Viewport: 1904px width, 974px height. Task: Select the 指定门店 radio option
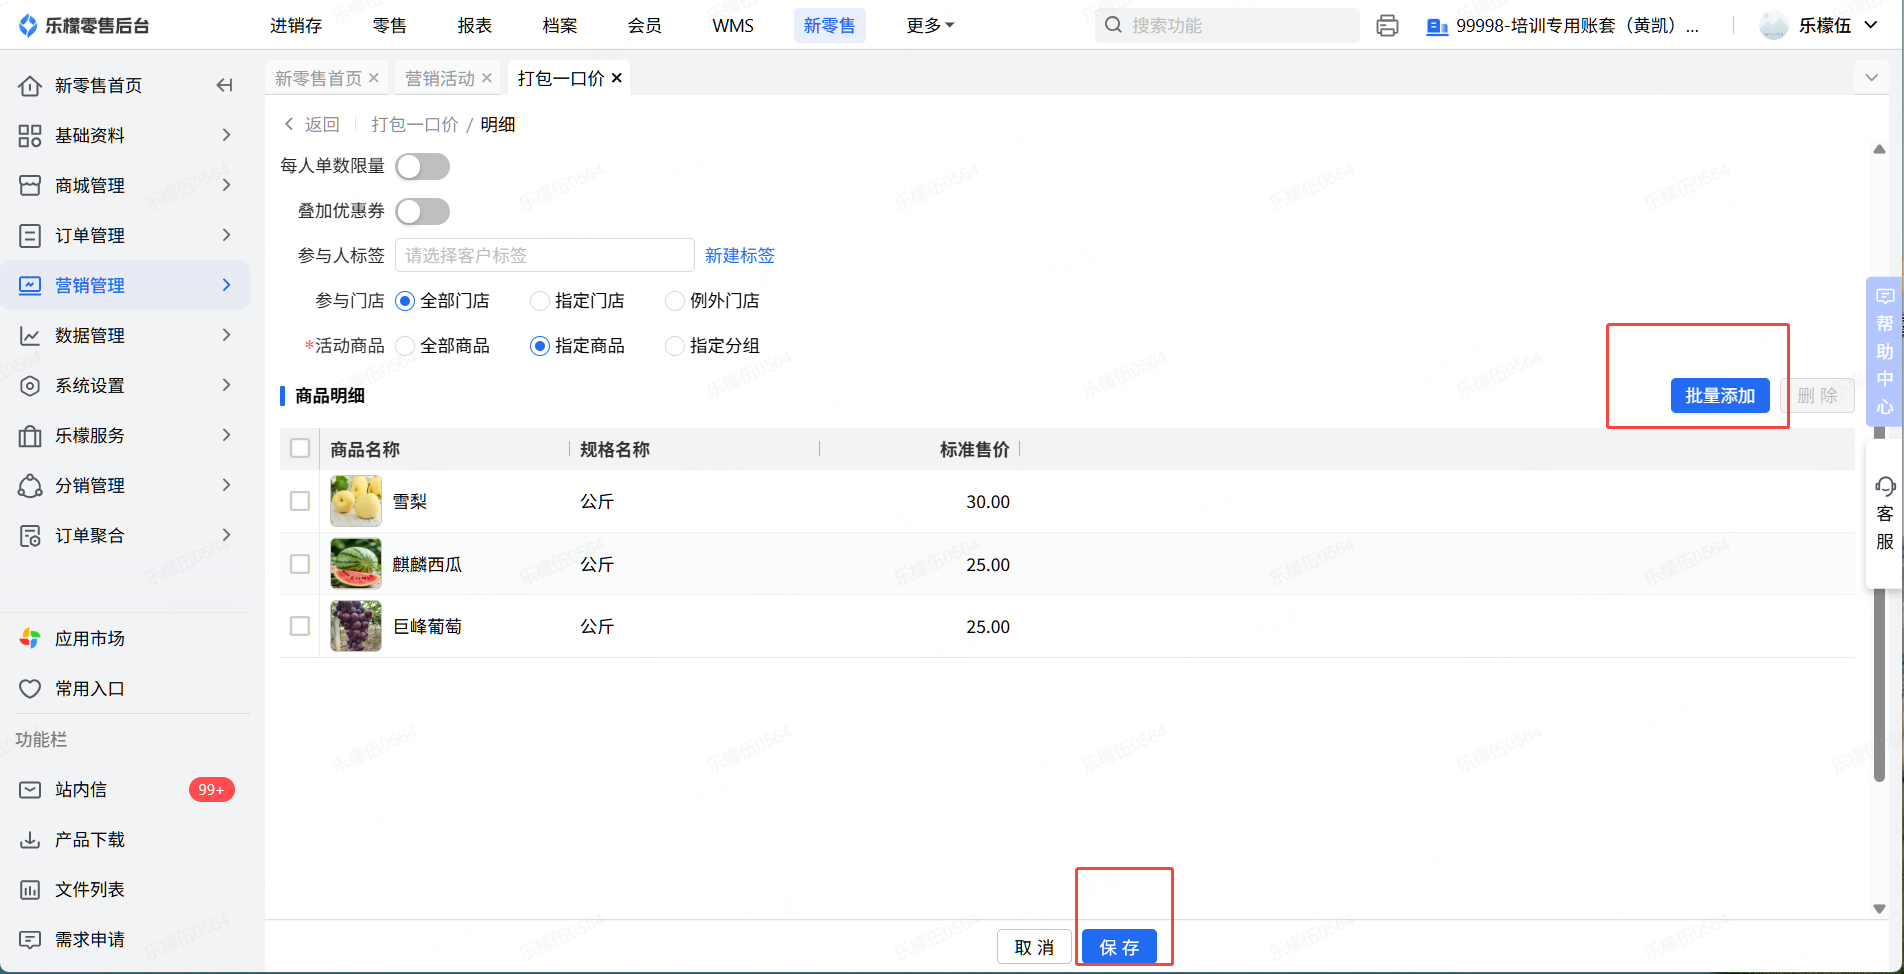point(540,301)
